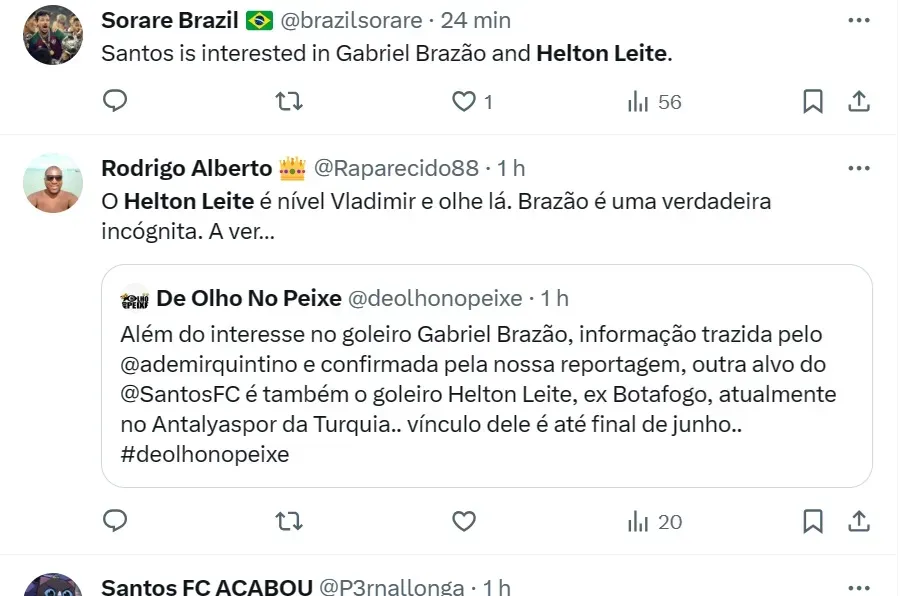The height and width of the screenshot is (596, 923).
Task: View analytics showing 20 views
Action: [x=654, y=521]
